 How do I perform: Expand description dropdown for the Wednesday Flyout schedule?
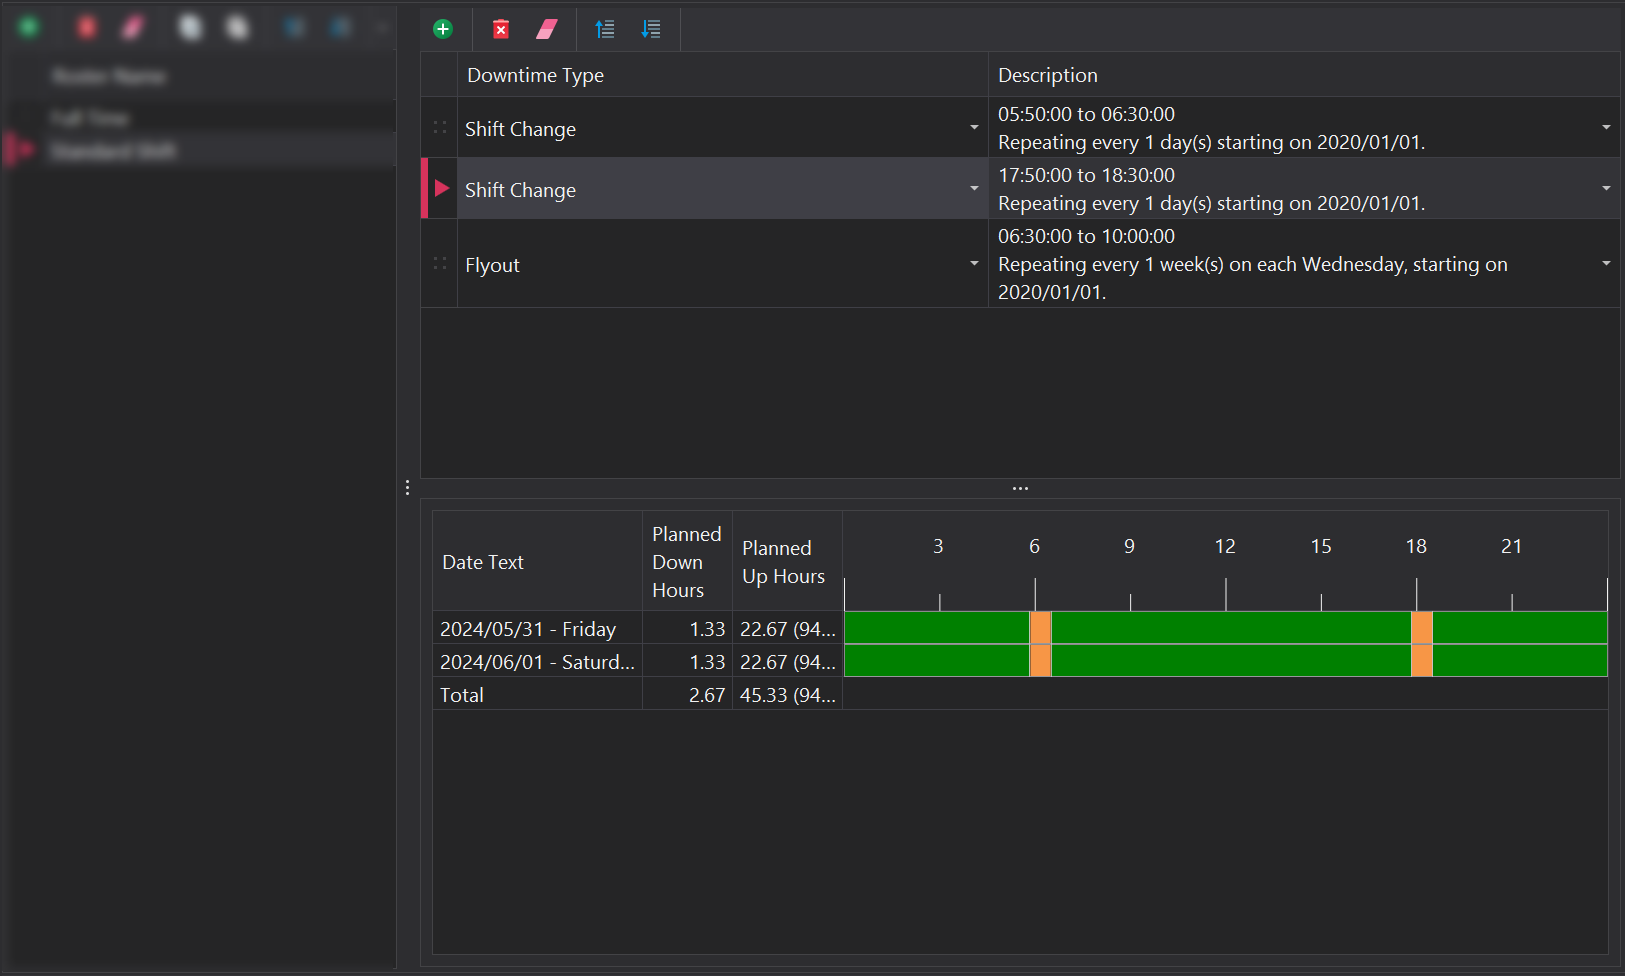point(1606,264)
